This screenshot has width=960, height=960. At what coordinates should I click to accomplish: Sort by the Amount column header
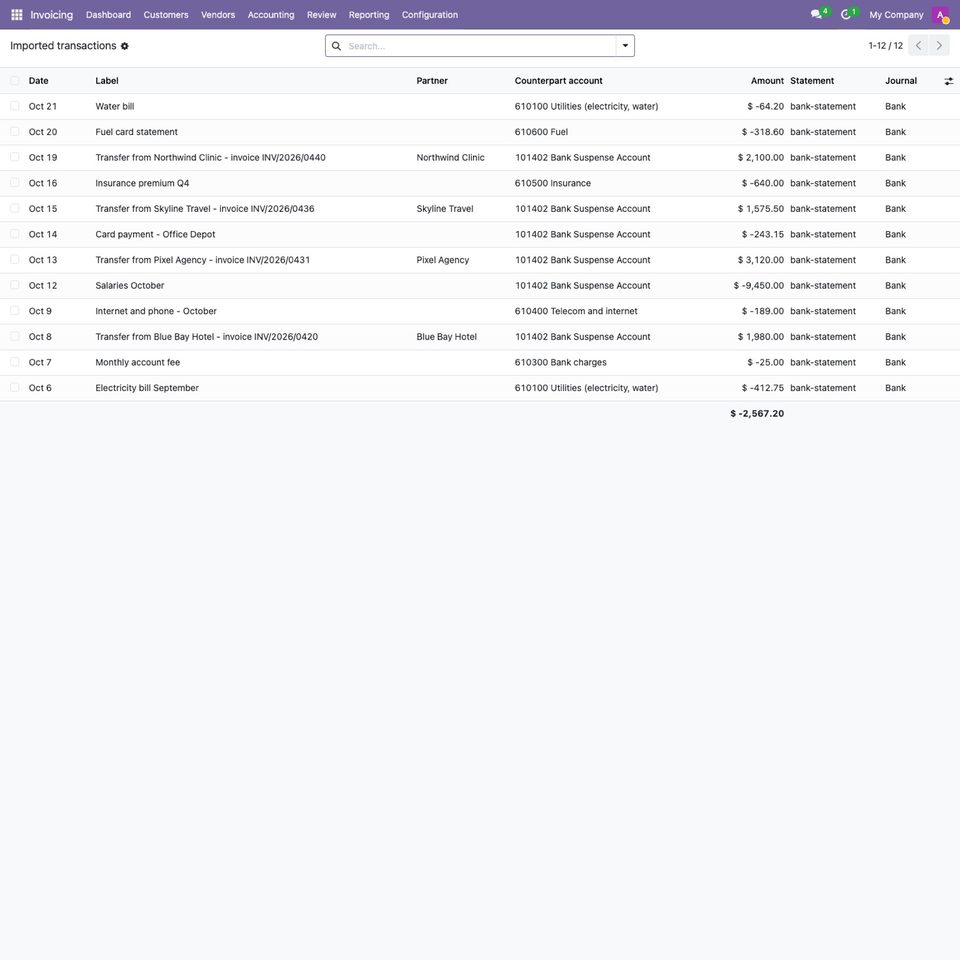pyautogui.click(x=767, y=81)
